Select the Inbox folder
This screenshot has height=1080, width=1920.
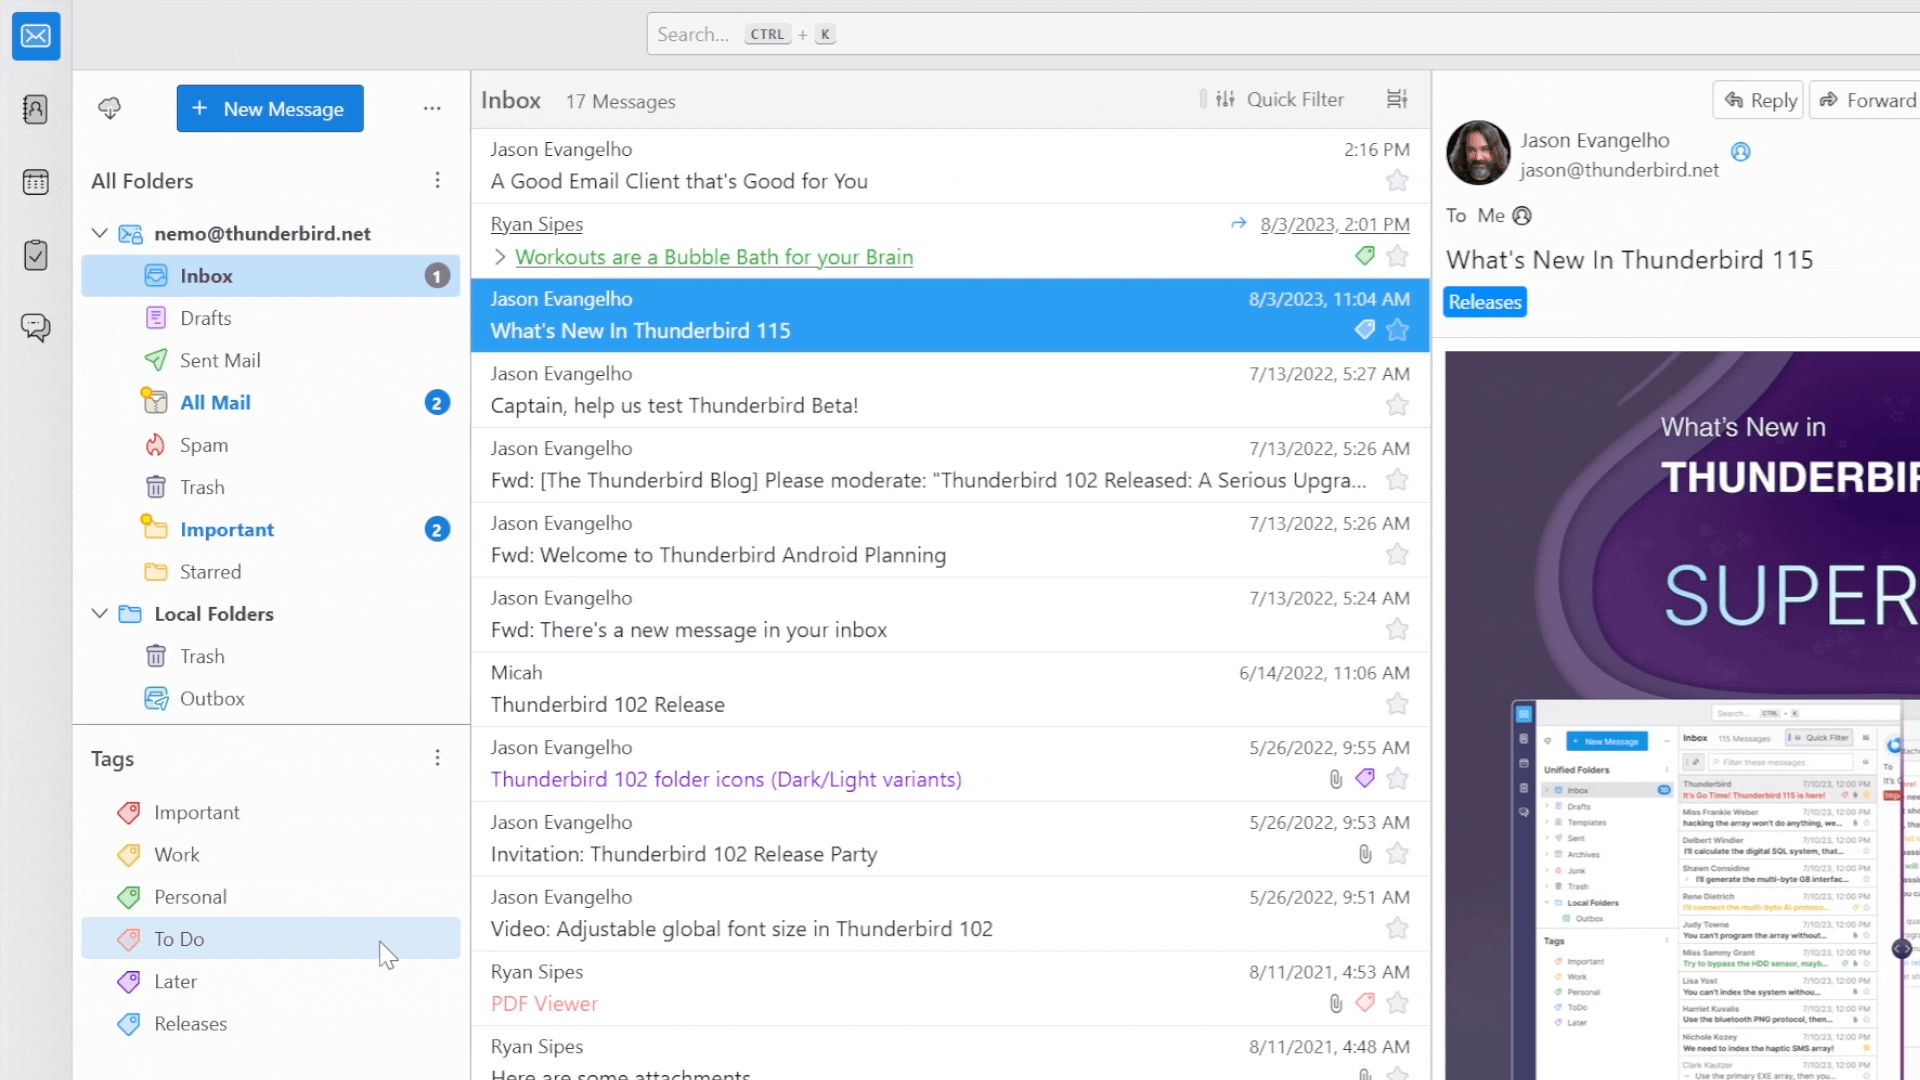click(271, 276)
